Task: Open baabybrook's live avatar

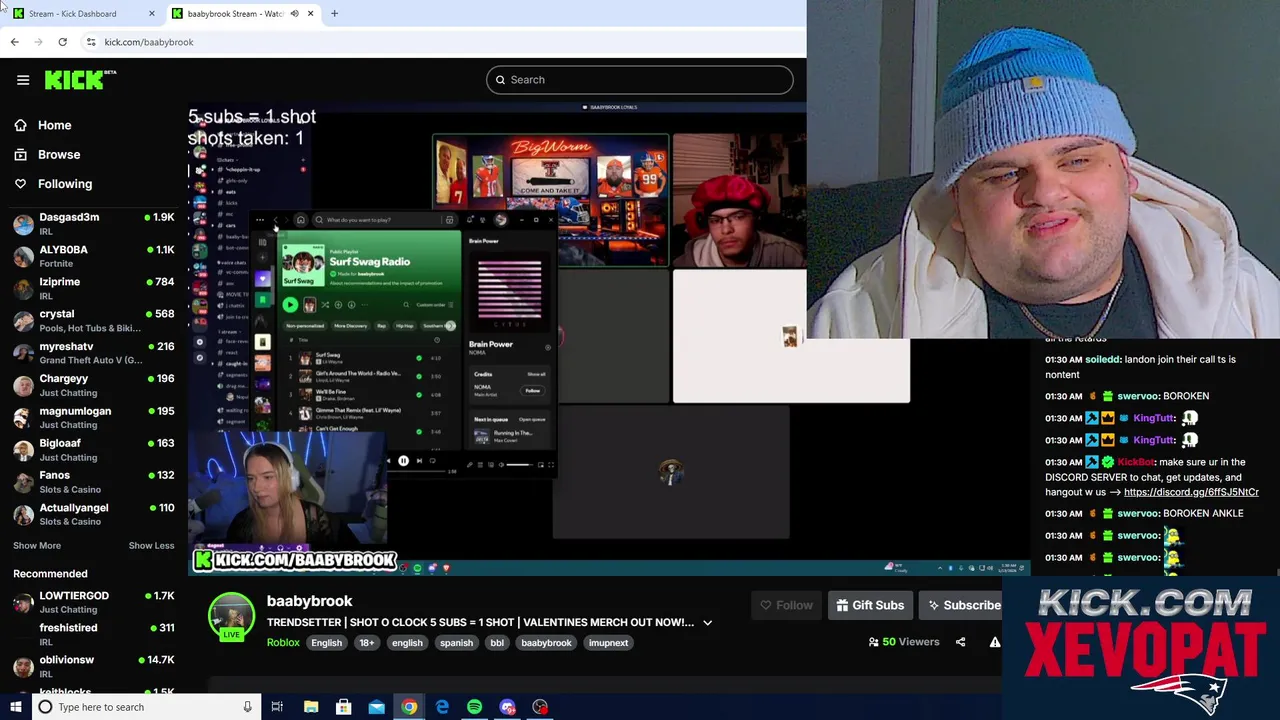Action: (x=231, y=617)
